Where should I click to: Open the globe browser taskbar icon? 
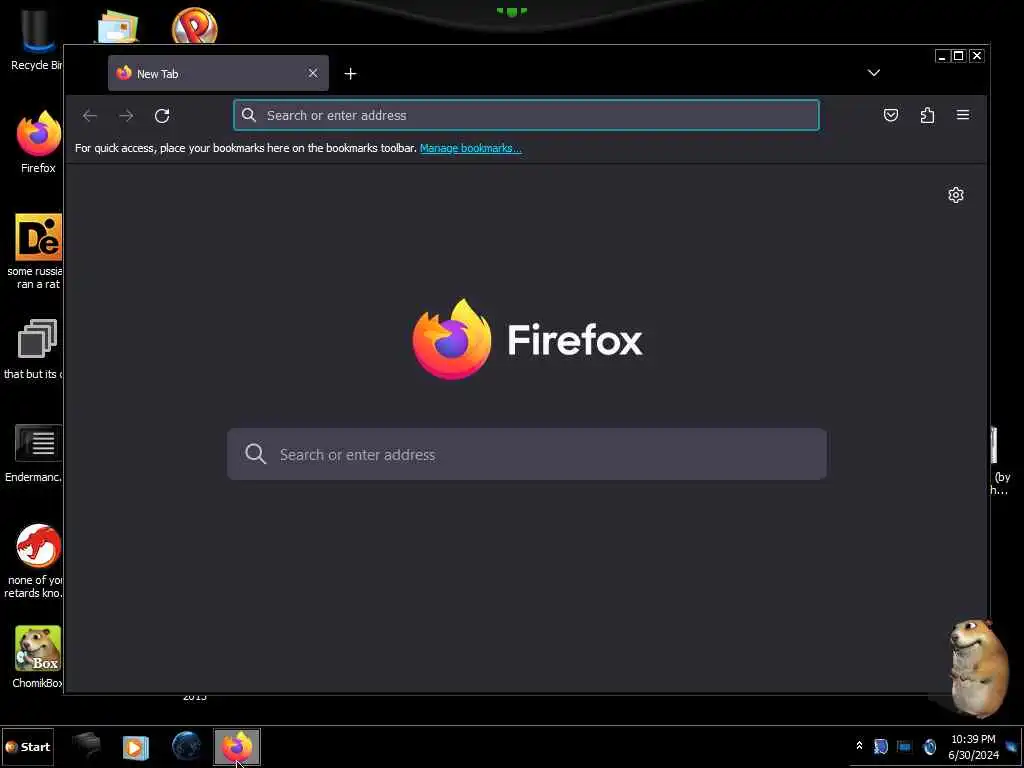[x=186, y=746]
